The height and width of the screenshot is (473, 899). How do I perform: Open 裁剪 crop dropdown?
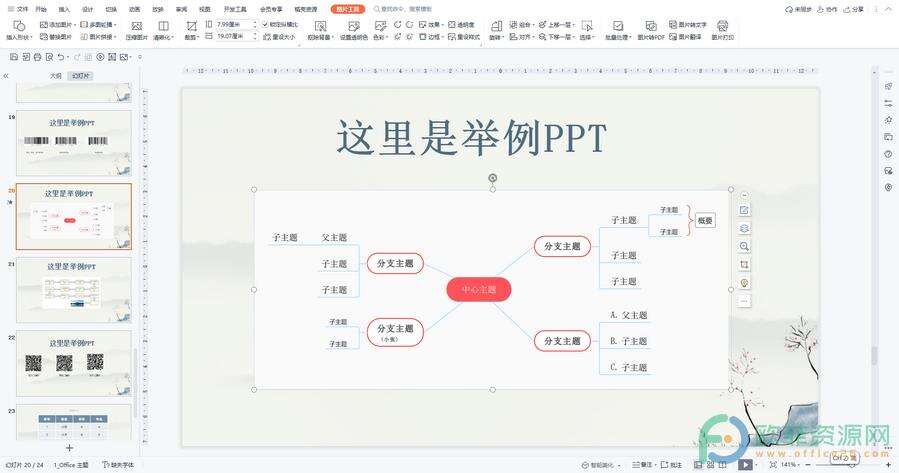pyautogui.click(x=191, y=30)
